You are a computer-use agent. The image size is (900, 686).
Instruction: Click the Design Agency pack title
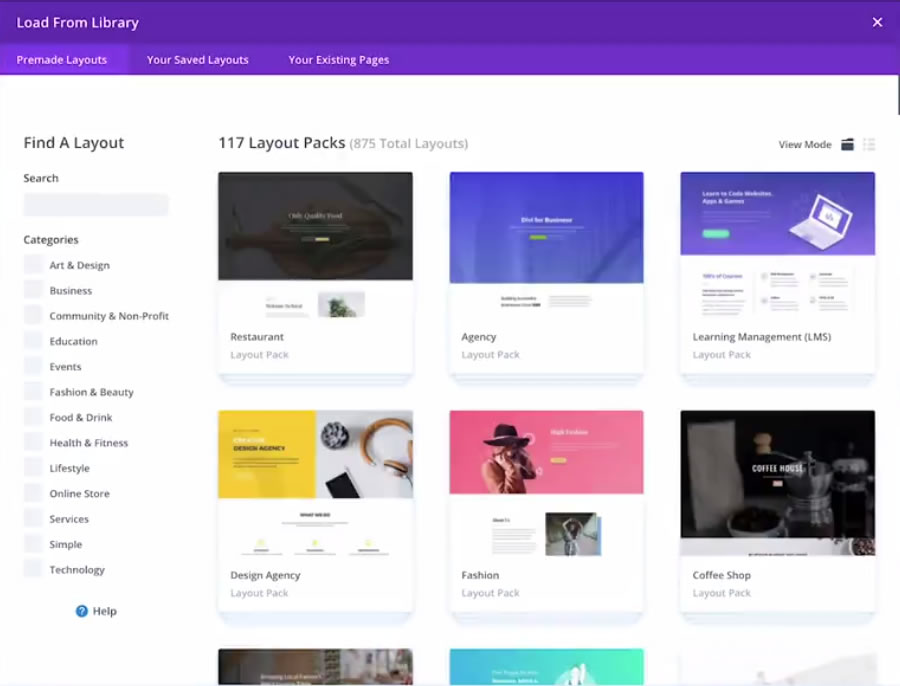[x=265, y=575]
